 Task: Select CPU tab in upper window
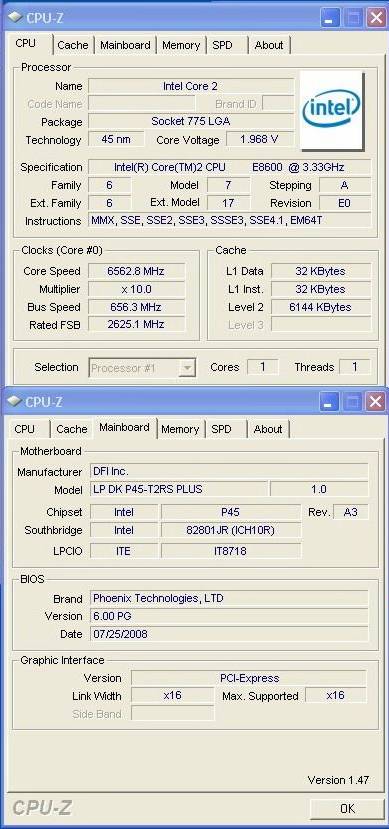25,44
